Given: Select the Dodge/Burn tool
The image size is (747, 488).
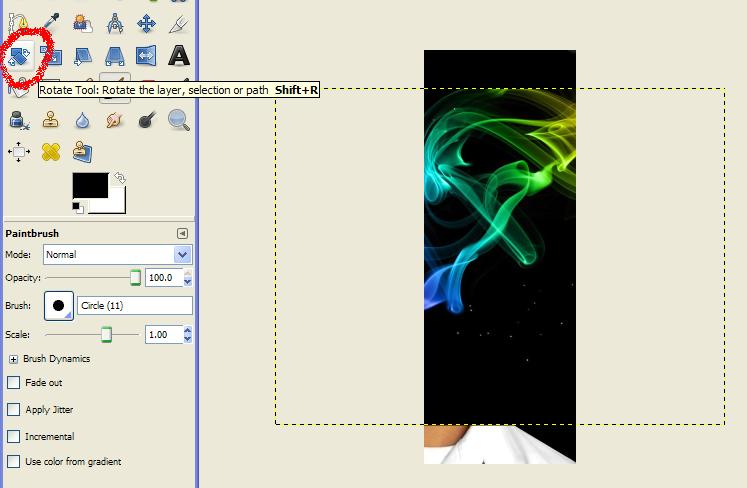Looking at the screenshot, I should pyautogui.click(x=147, y=120).
